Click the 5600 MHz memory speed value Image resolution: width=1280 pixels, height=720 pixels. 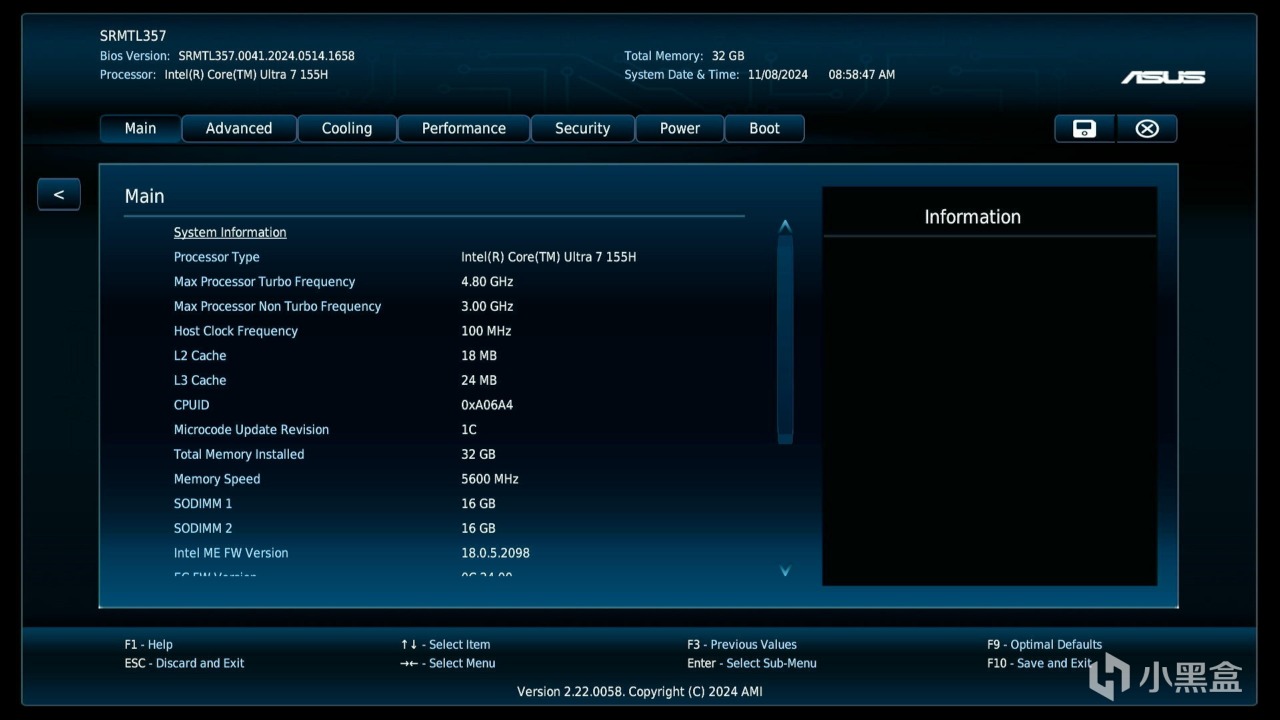[490, 479]
